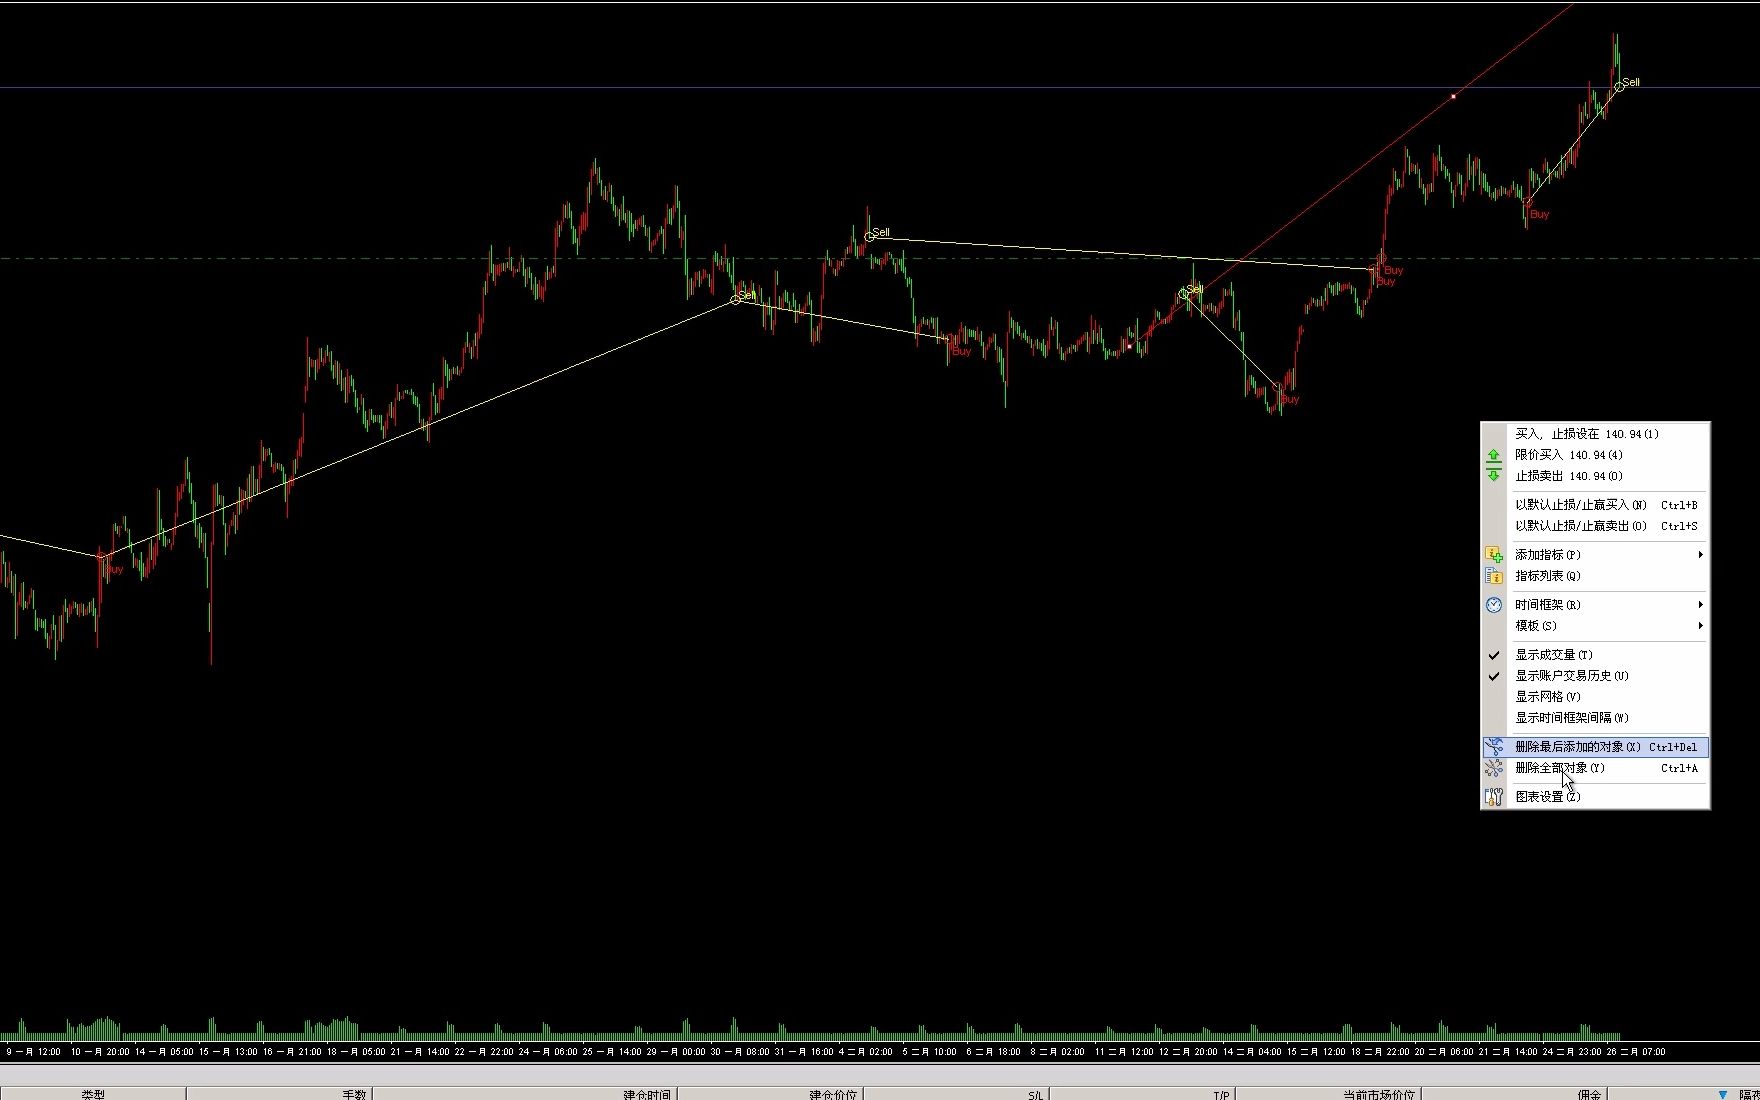The height and width of the screenshot is (1100, 1760).
Task: Select 以默认止损/止赢买入 Ctrl+B entry
Action: 1596,505
